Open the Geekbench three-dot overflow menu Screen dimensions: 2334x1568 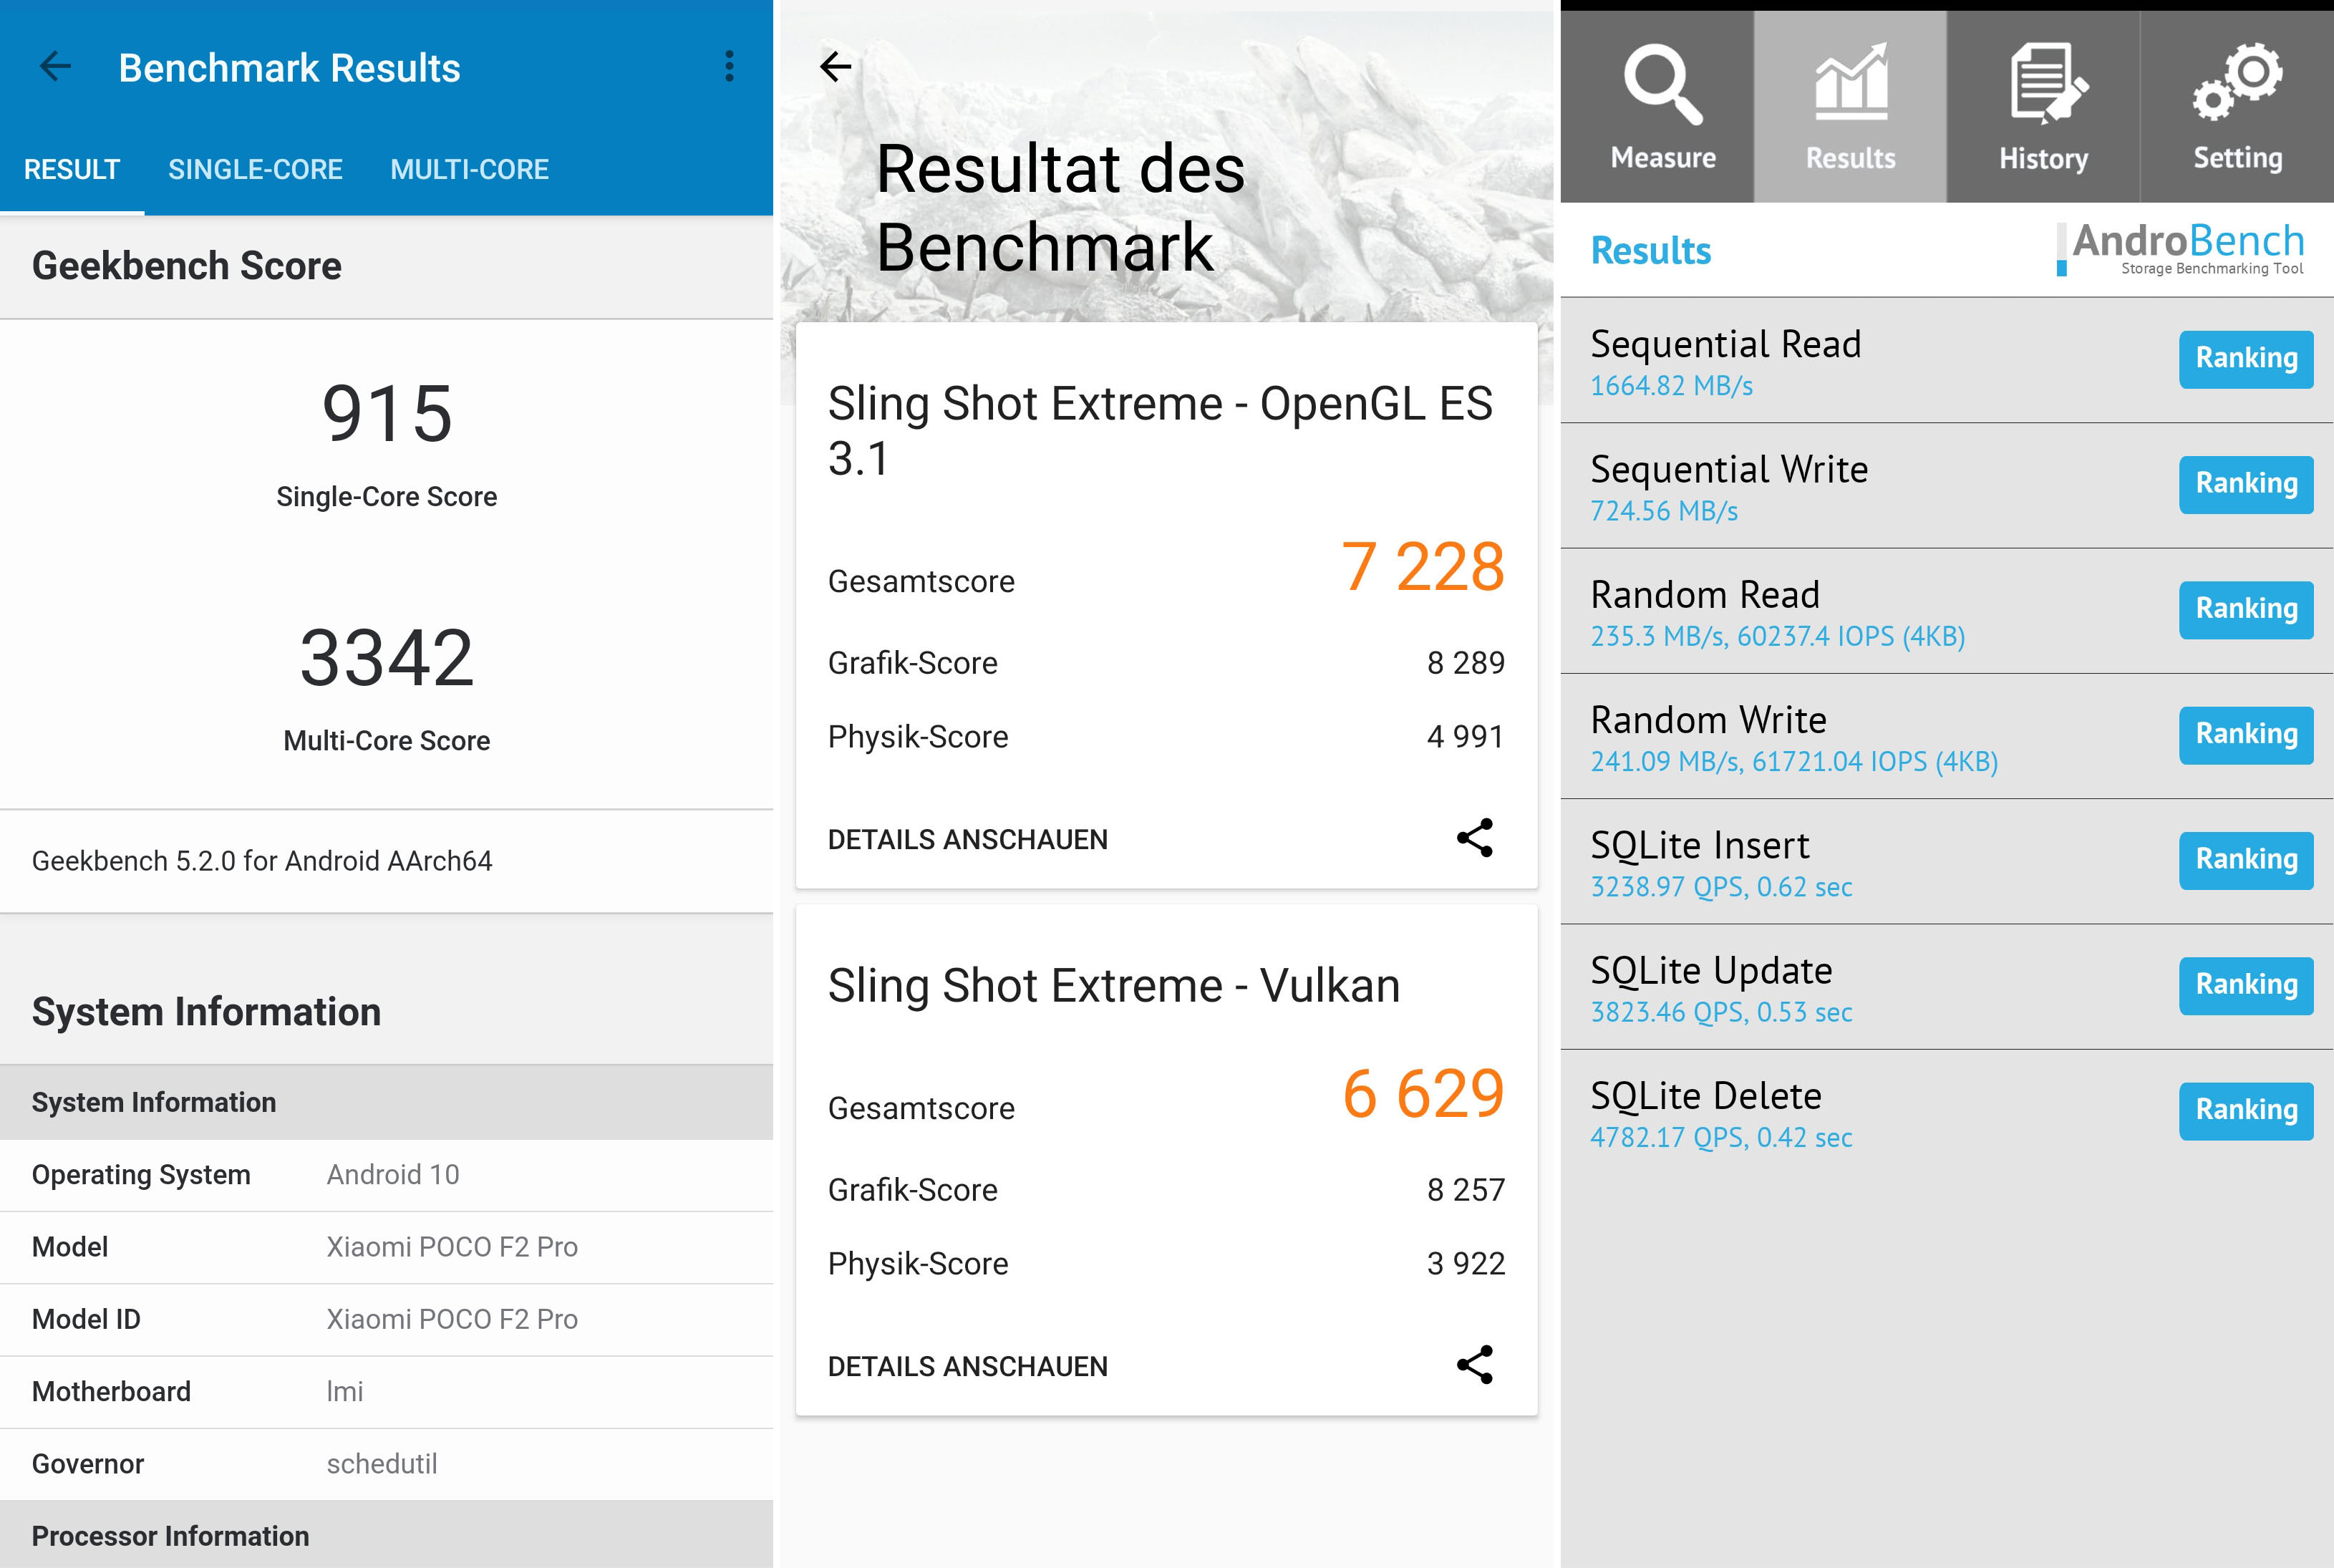(729, 67)
